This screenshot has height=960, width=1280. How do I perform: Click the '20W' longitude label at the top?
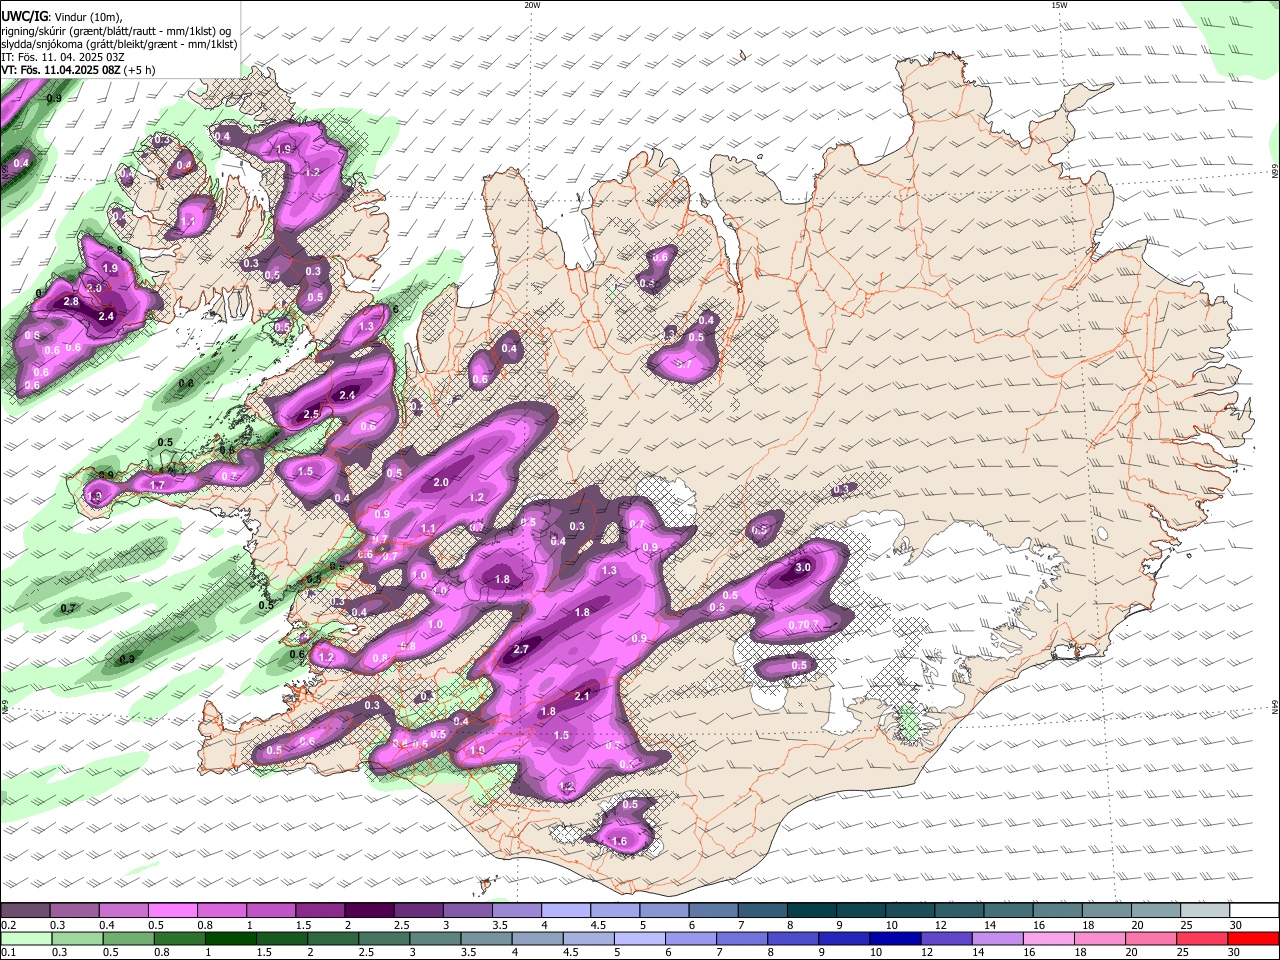532,5
